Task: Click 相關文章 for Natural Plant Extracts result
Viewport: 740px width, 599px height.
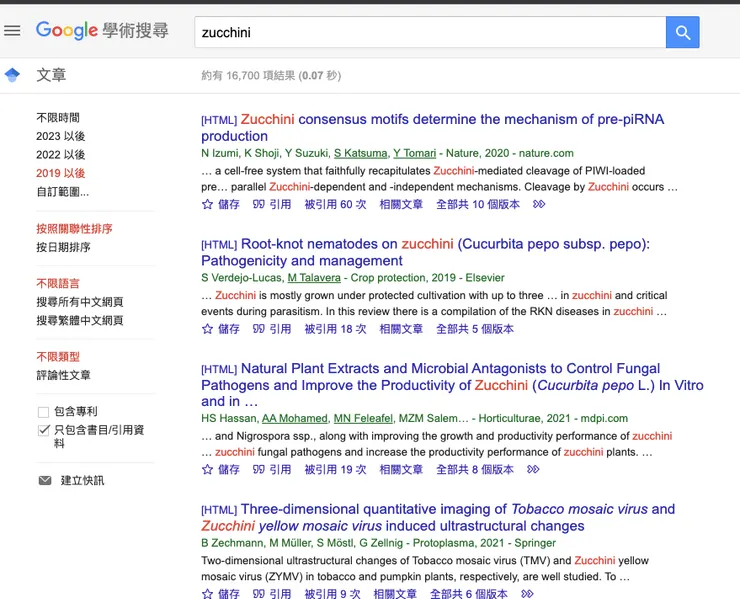Action: tap(401, 470)
